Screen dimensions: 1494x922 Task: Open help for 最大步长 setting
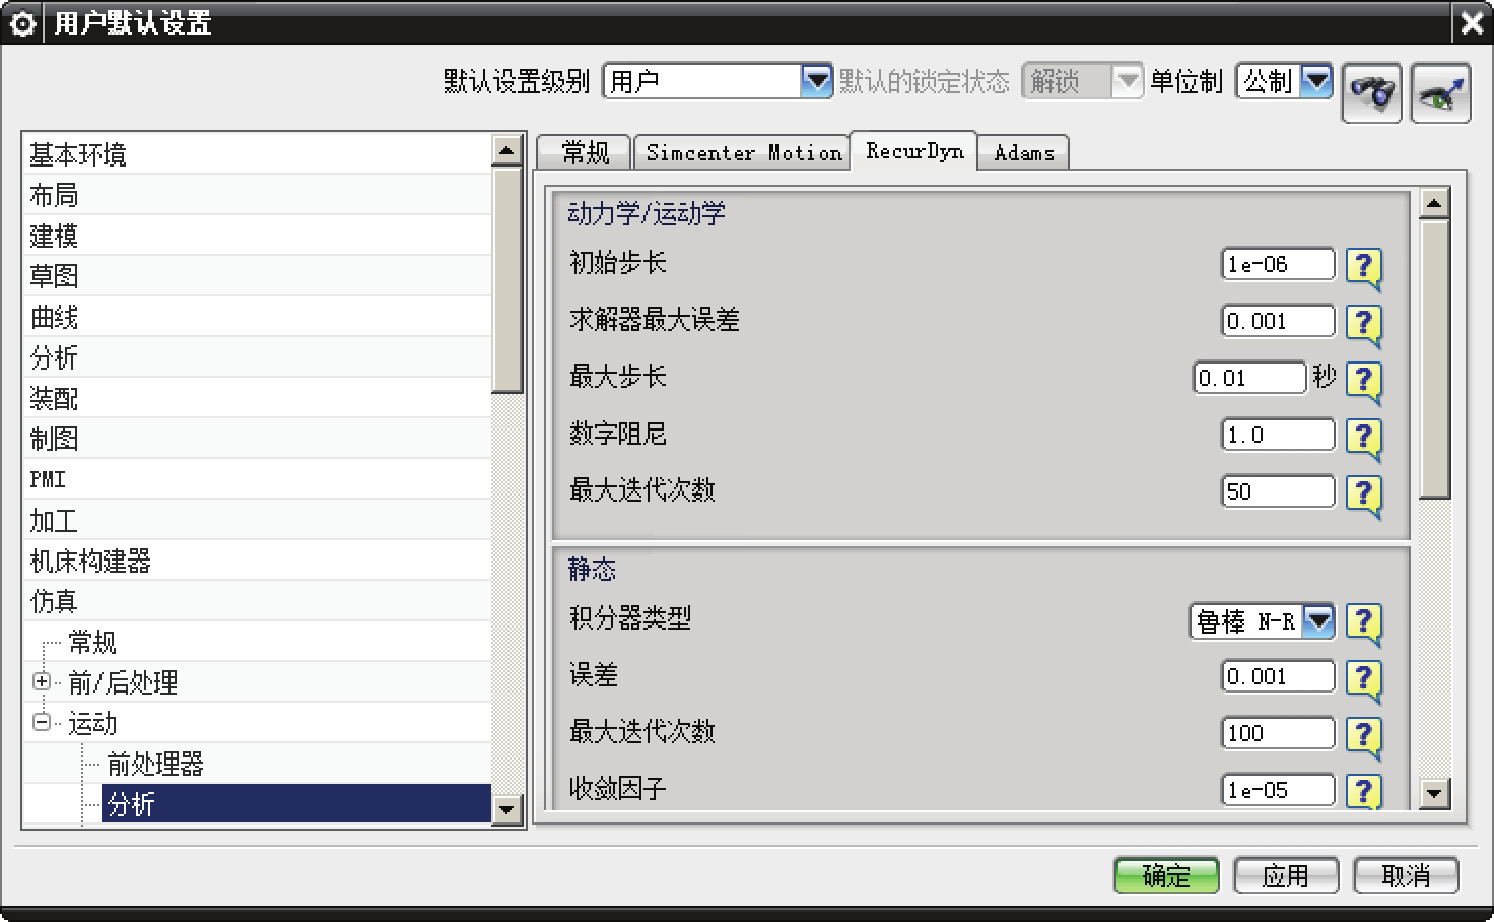1363,380
